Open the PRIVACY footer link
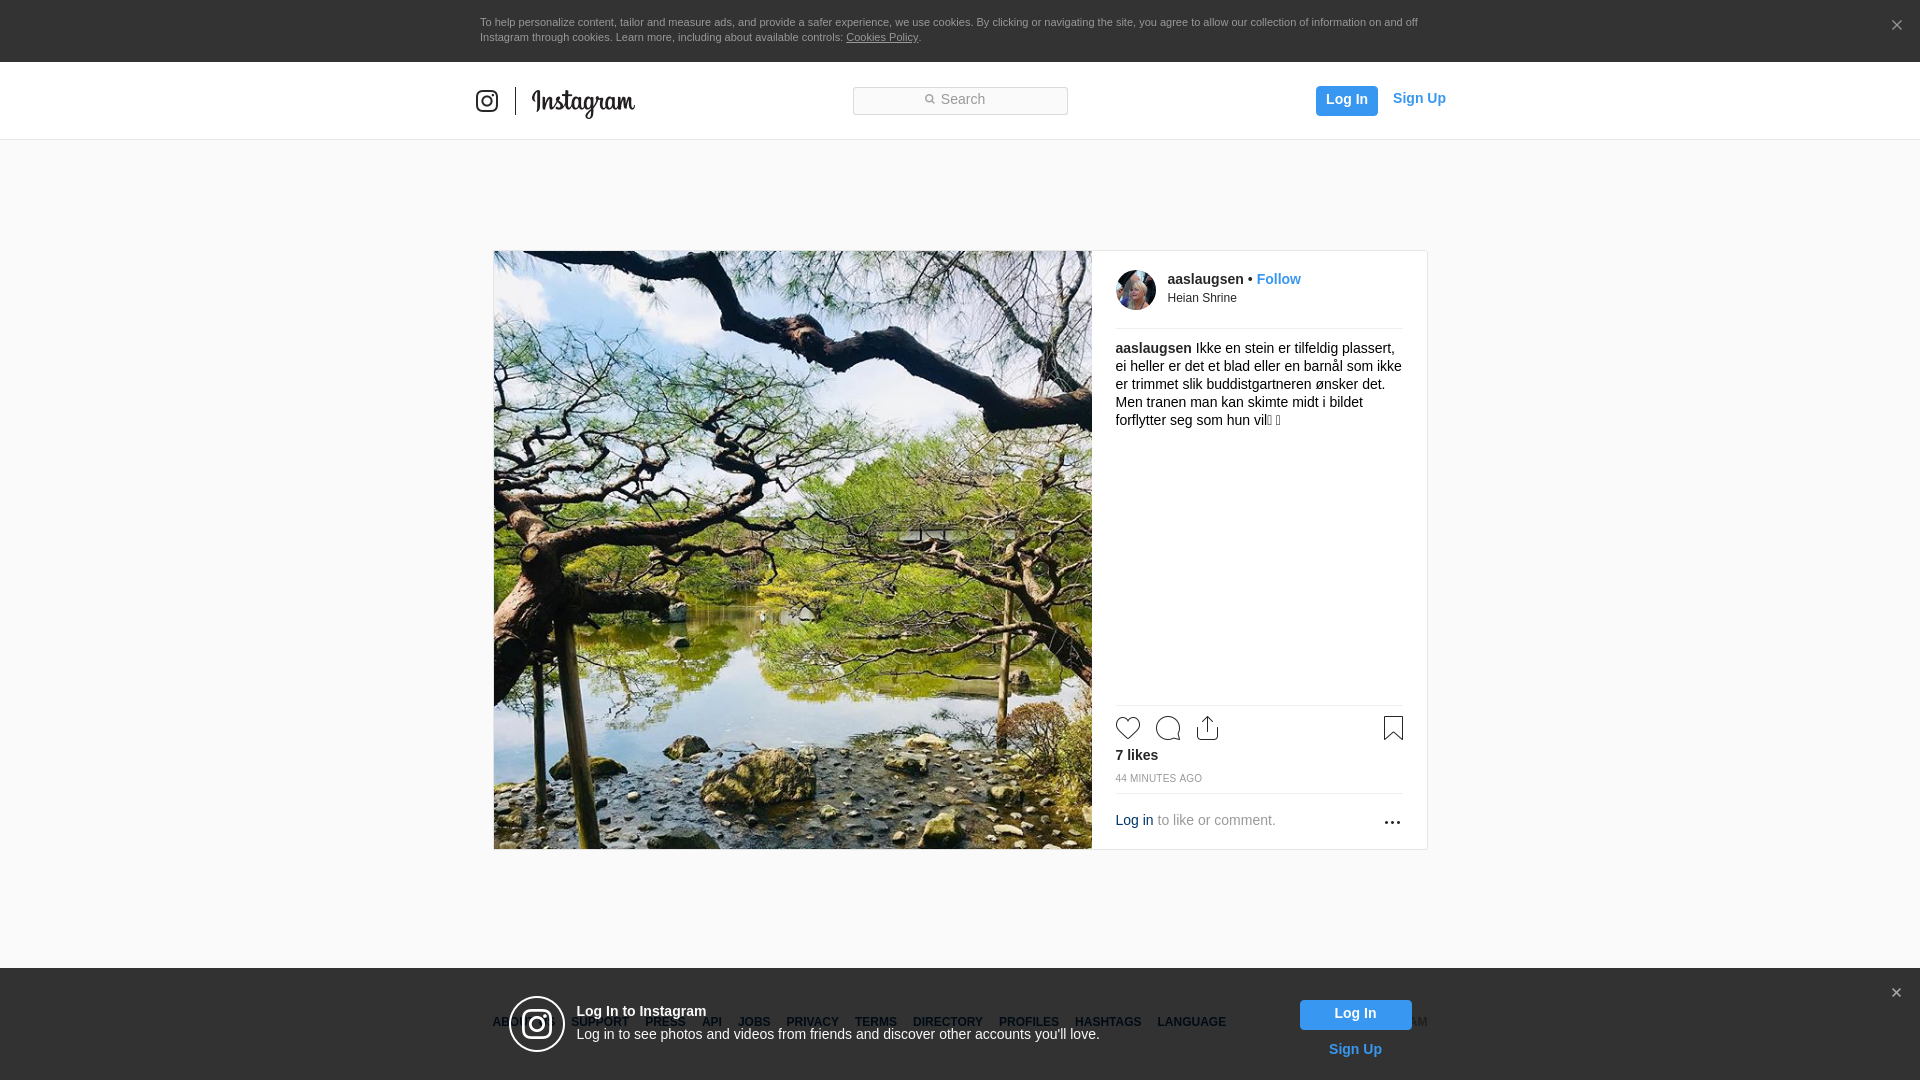Image resolution: width=1920 pixels, height=1080 pixels. pos(812,1022)
